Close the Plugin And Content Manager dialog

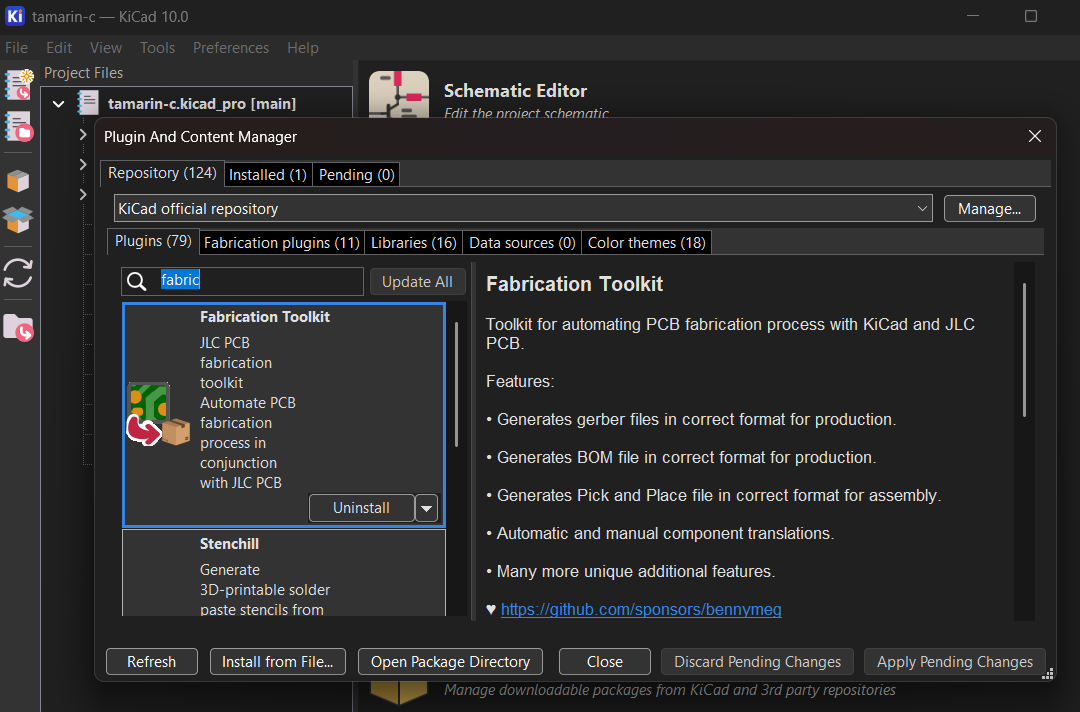(x=1035, y=136)
